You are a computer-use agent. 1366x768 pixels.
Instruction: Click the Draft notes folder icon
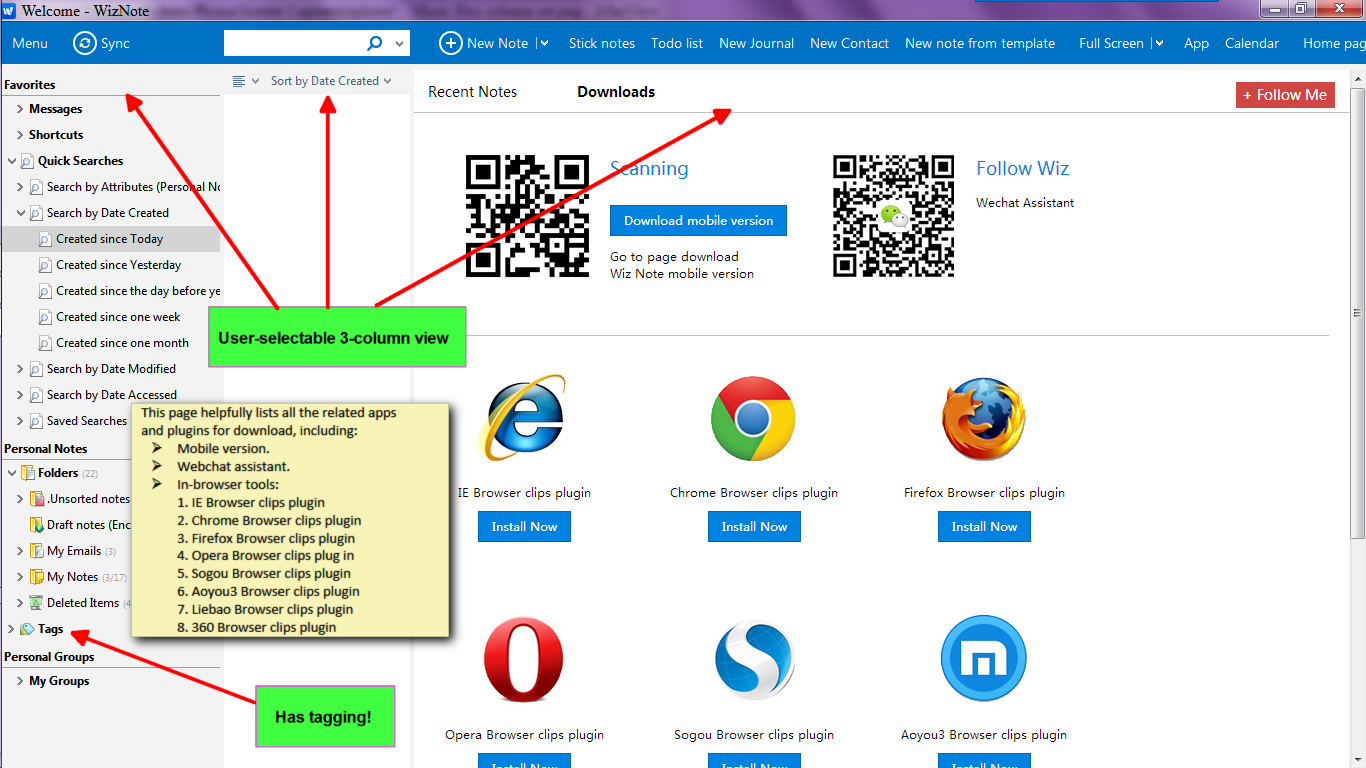[37, 525]
